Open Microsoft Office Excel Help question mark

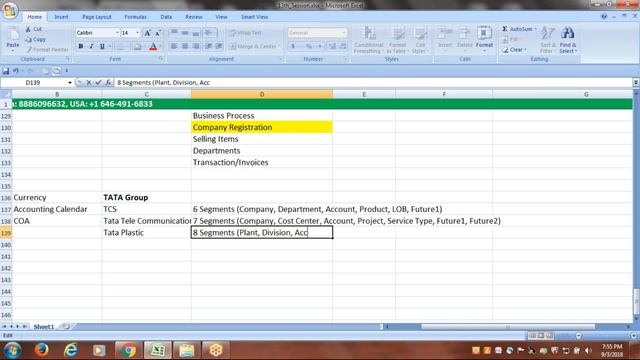604,16
